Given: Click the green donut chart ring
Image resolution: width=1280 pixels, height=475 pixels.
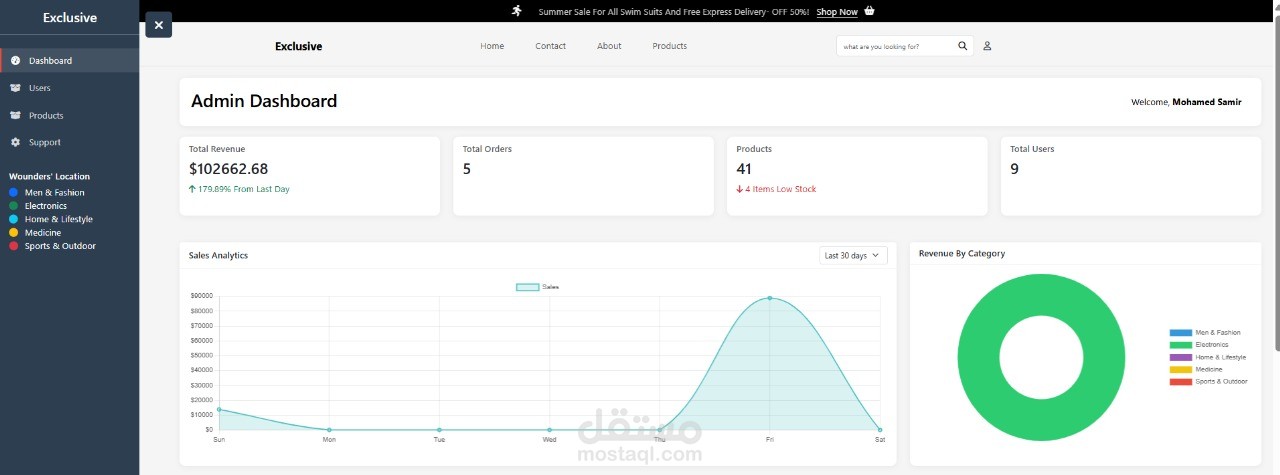Looking at the screenshot, I should pos(978,358).
